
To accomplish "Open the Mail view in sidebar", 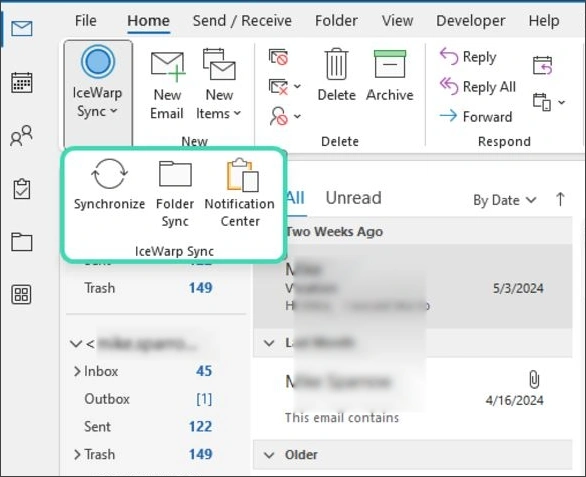I will (22, 28).
